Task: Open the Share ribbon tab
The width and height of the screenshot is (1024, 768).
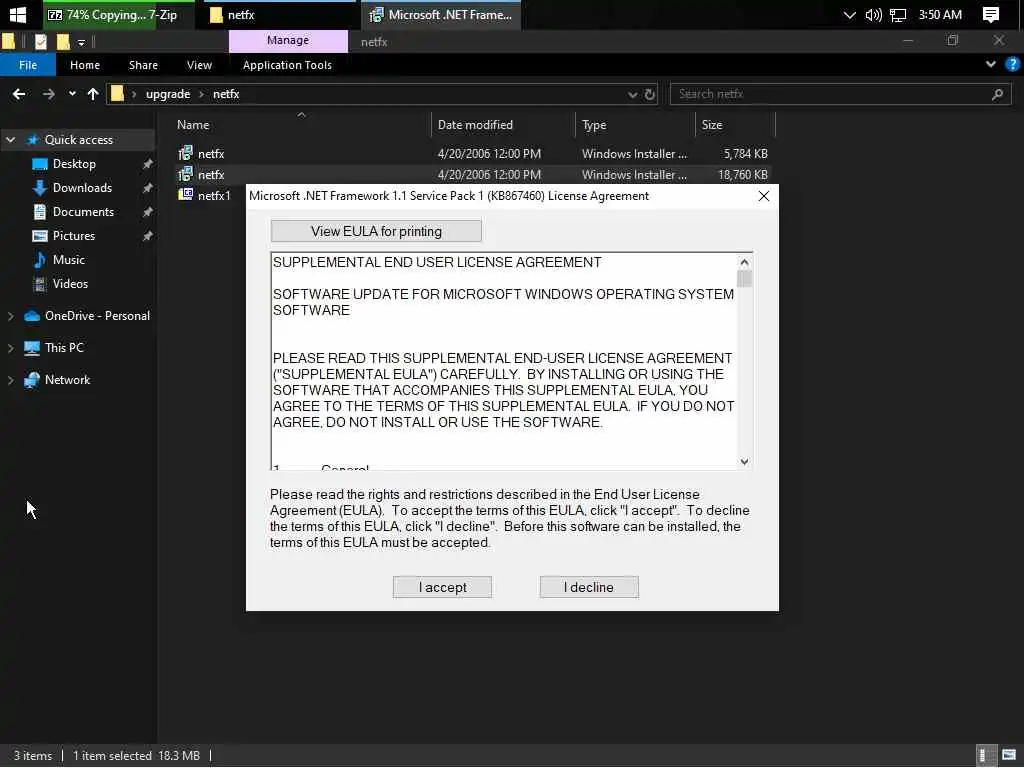Action: (143, 65)
